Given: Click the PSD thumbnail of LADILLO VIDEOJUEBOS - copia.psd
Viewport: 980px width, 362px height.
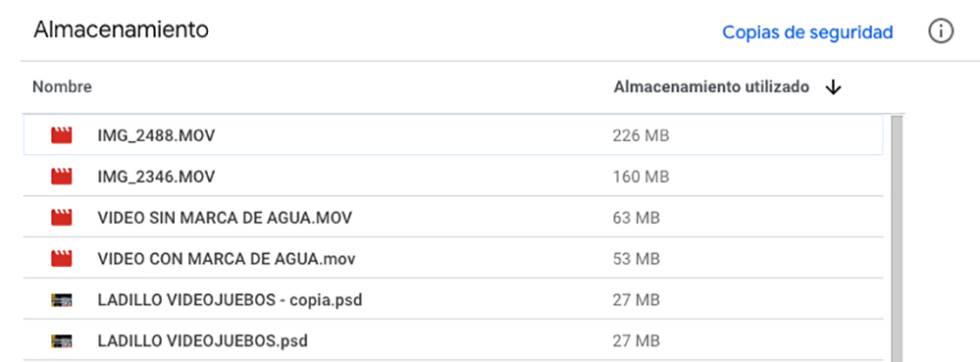Looking at the screenshot, I should pyautogui.click(x=61, y=300).
